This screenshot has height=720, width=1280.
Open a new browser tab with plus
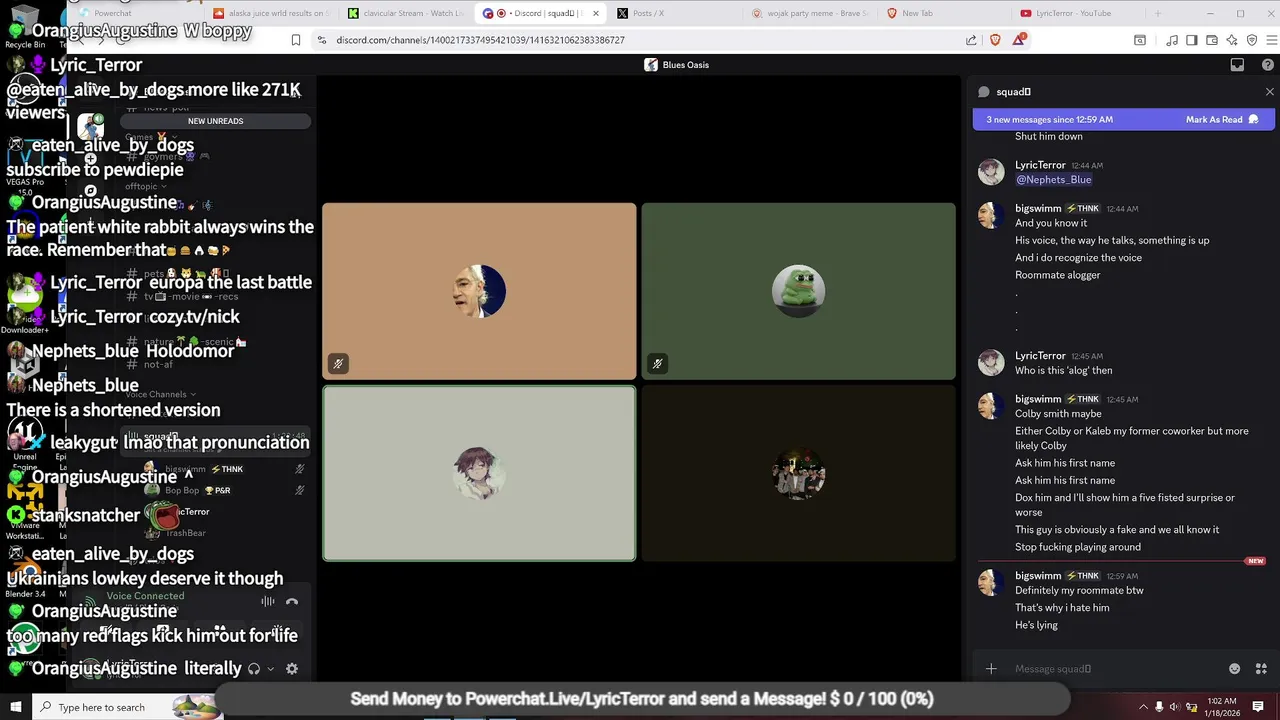point(1158,13)
